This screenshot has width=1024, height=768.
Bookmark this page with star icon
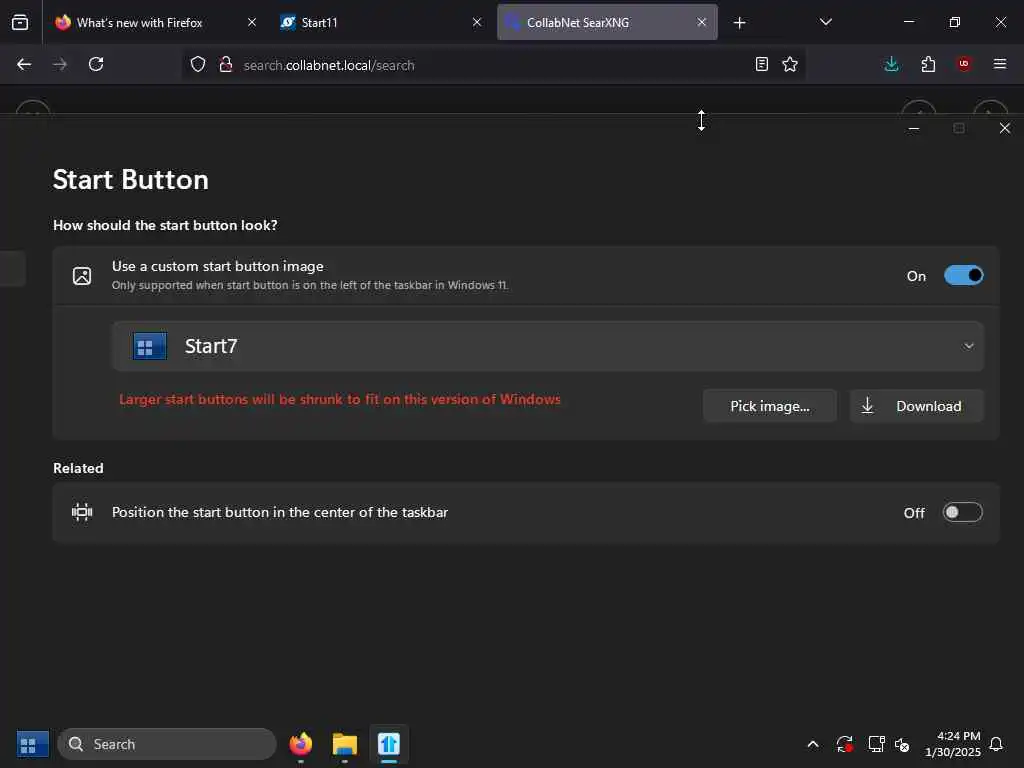[790, 64]
